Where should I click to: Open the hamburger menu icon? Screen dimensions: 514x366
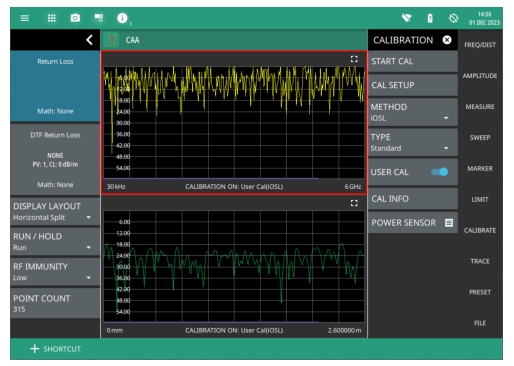tap(25, 18)
